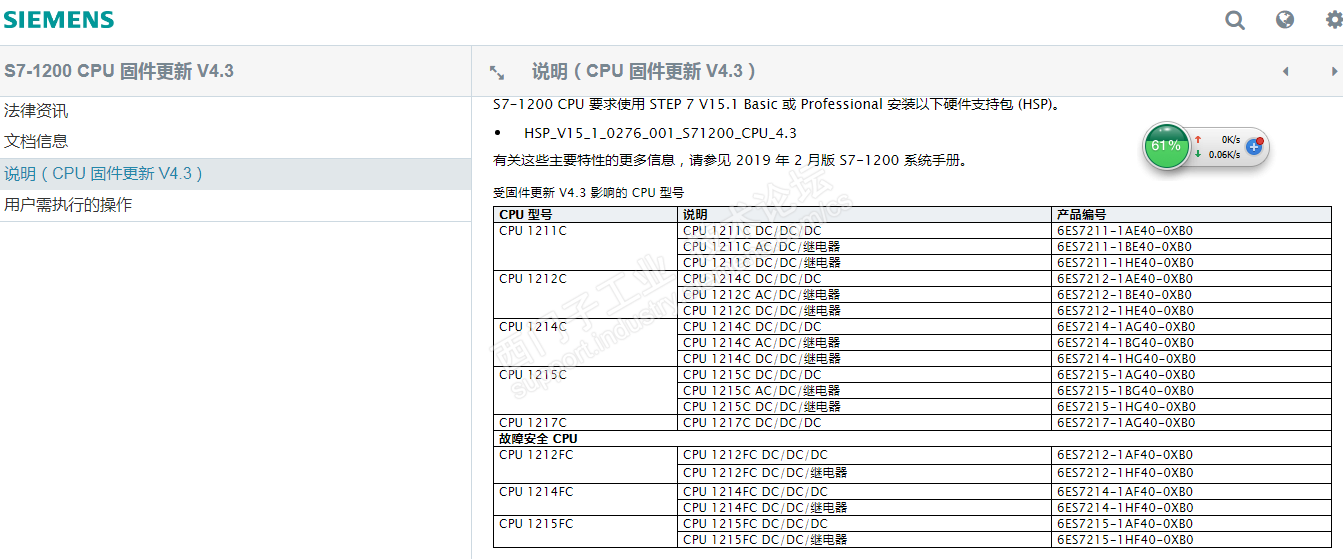Open the 法律资讯 section
Viewport: 1343px width, 559px height.
click(36, 111)
